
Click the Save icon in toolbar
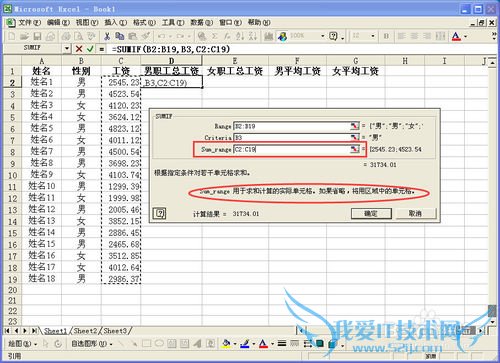tap(37, 36)
